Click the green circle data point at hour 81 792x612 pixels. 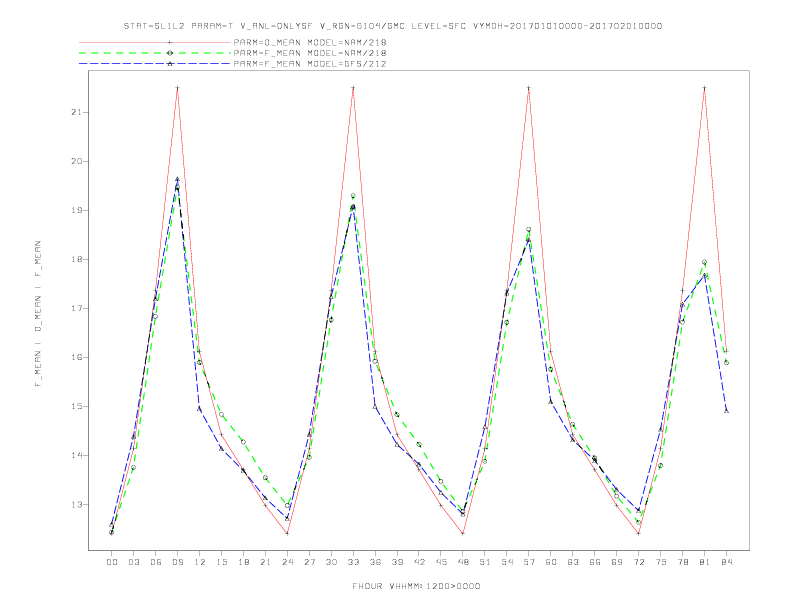click(705, 262)
